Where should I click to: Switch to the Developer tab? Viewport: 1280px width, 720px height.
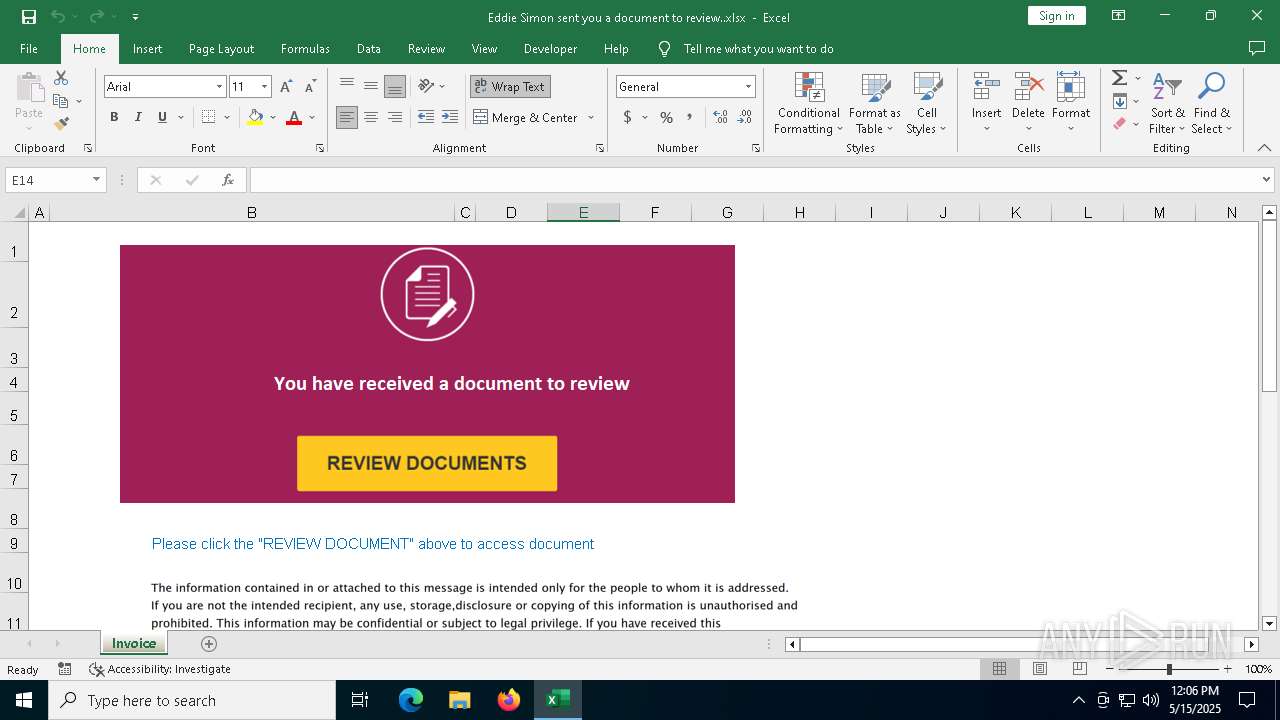click(550, 49)
